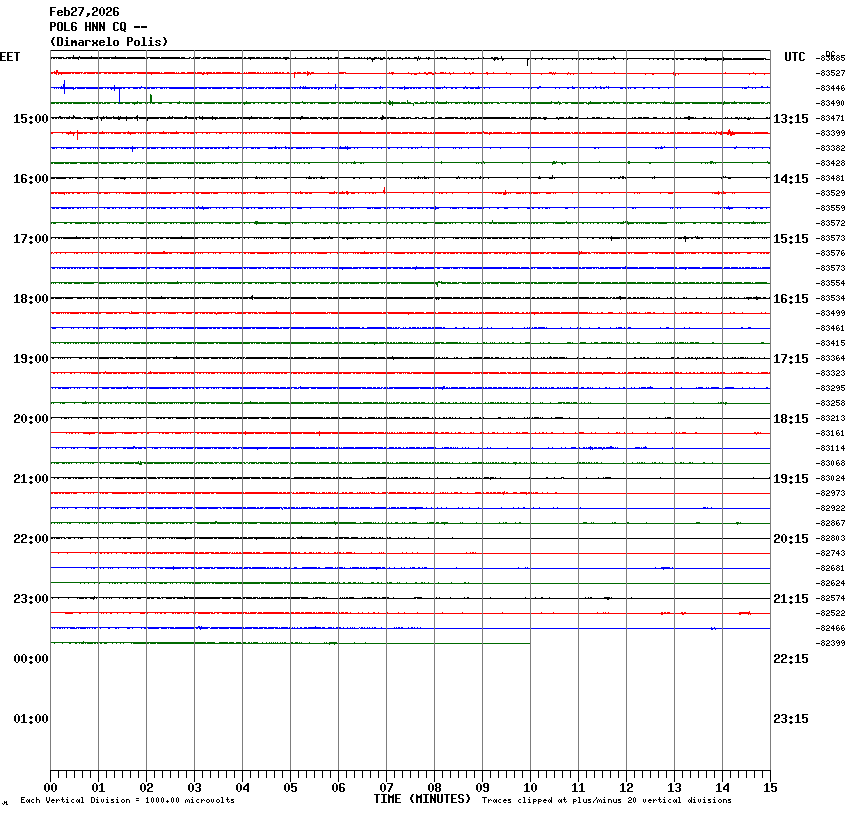Select the 00:00 EET time label
This screenshot has height=814, width=850.
pos(30,659)
